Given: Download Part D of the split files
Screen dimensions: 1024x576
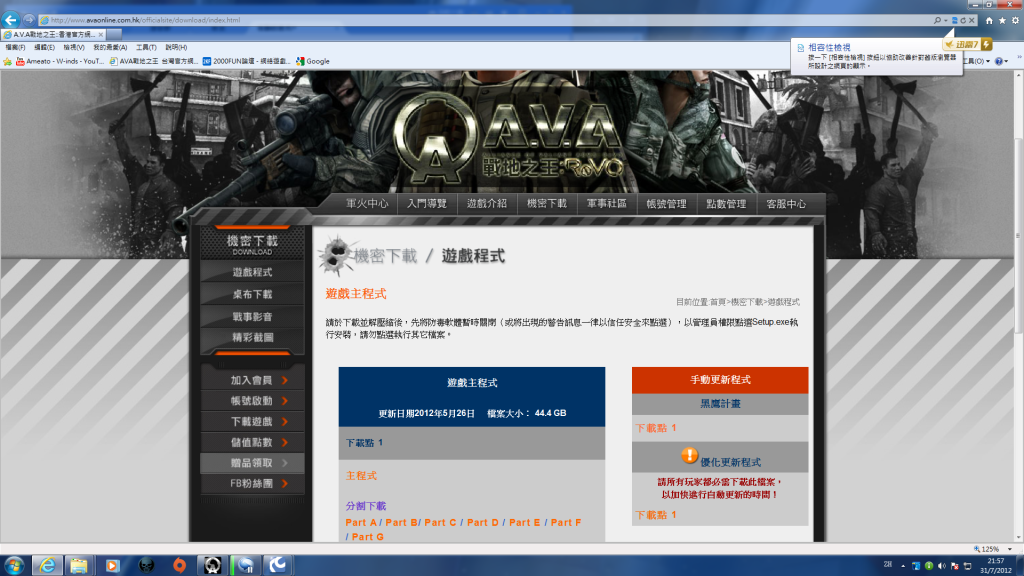Looking at the screenshot, I should pyautogui.click(x=483, y=522).
